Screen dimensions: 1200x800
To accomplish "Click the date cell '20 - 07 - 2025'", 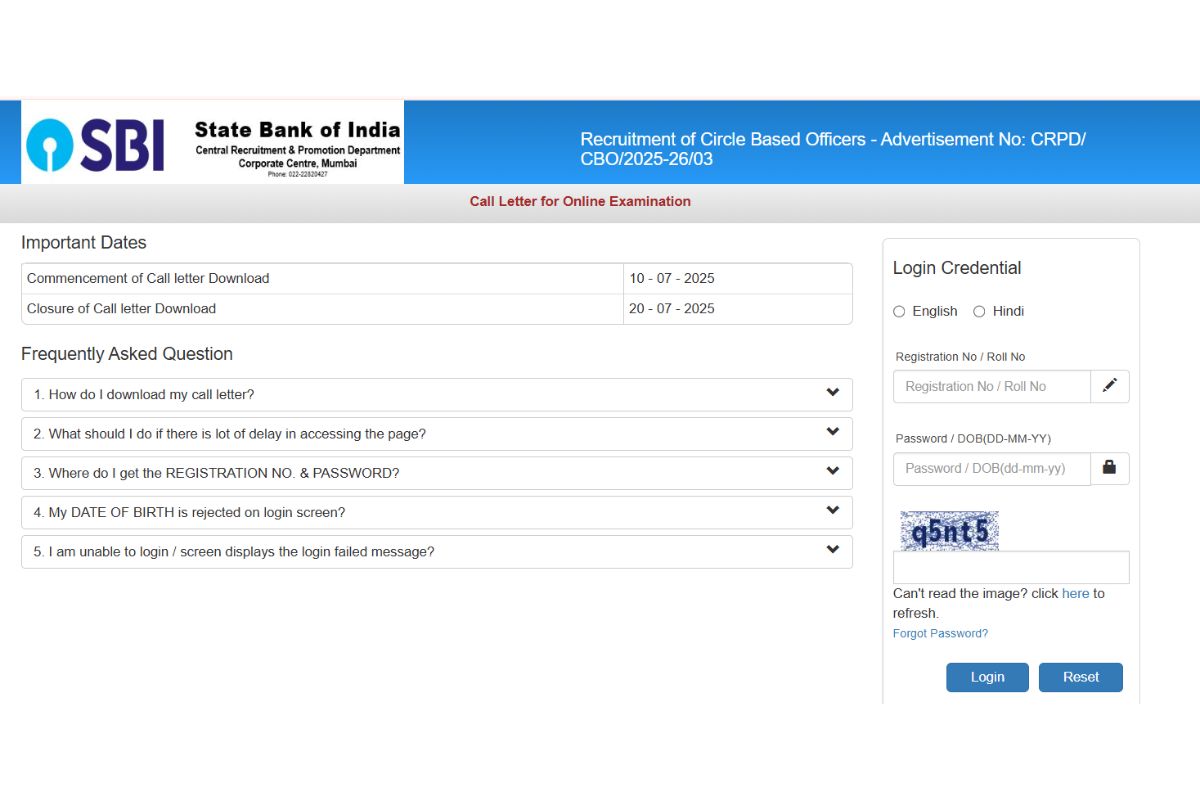I will tap(738, 309).
